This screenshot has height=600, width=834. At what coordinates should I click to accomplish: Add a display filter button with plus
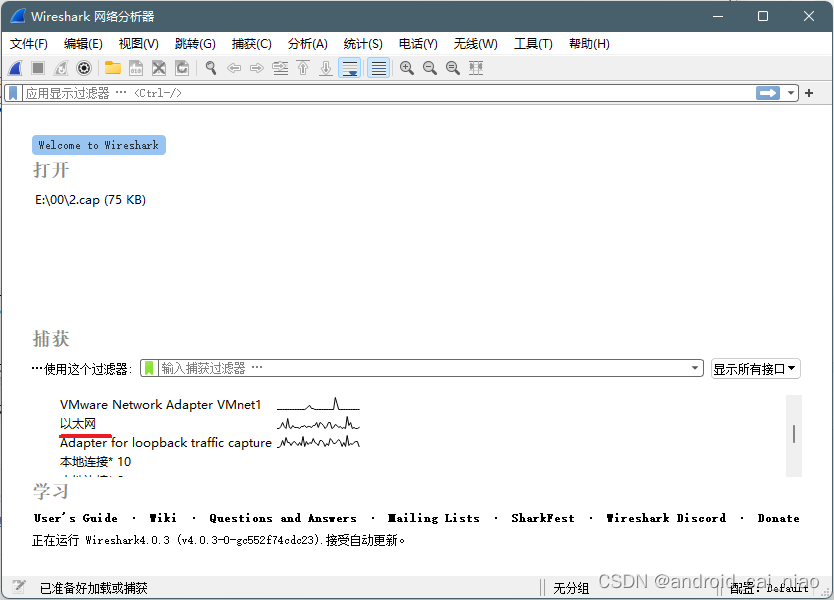809,93
